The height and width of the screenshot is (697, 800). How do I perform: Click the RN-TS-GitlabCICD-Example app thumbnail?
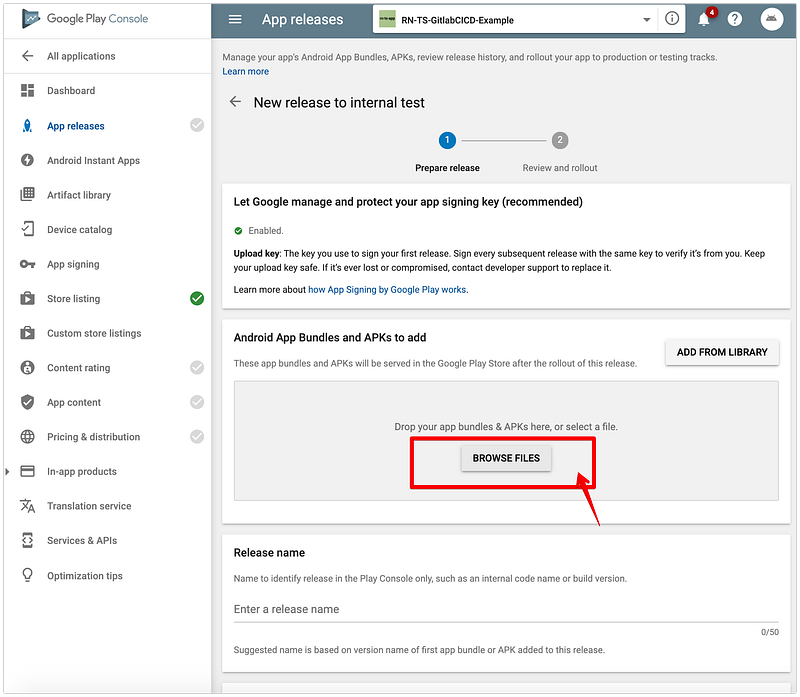coord(387,19)
